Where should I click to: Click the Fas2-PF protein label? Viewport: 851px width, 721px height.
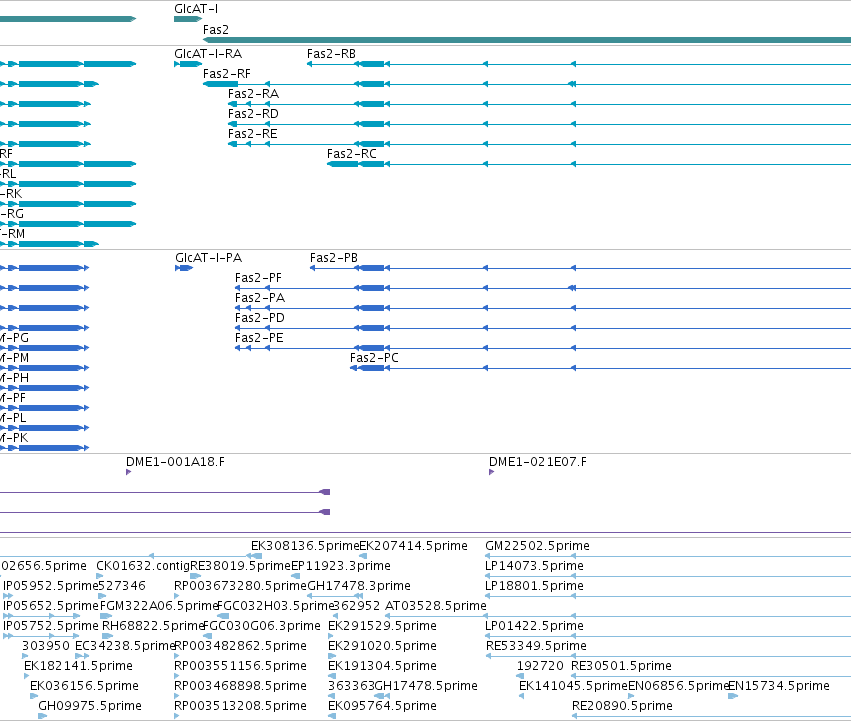click(258, 278)
